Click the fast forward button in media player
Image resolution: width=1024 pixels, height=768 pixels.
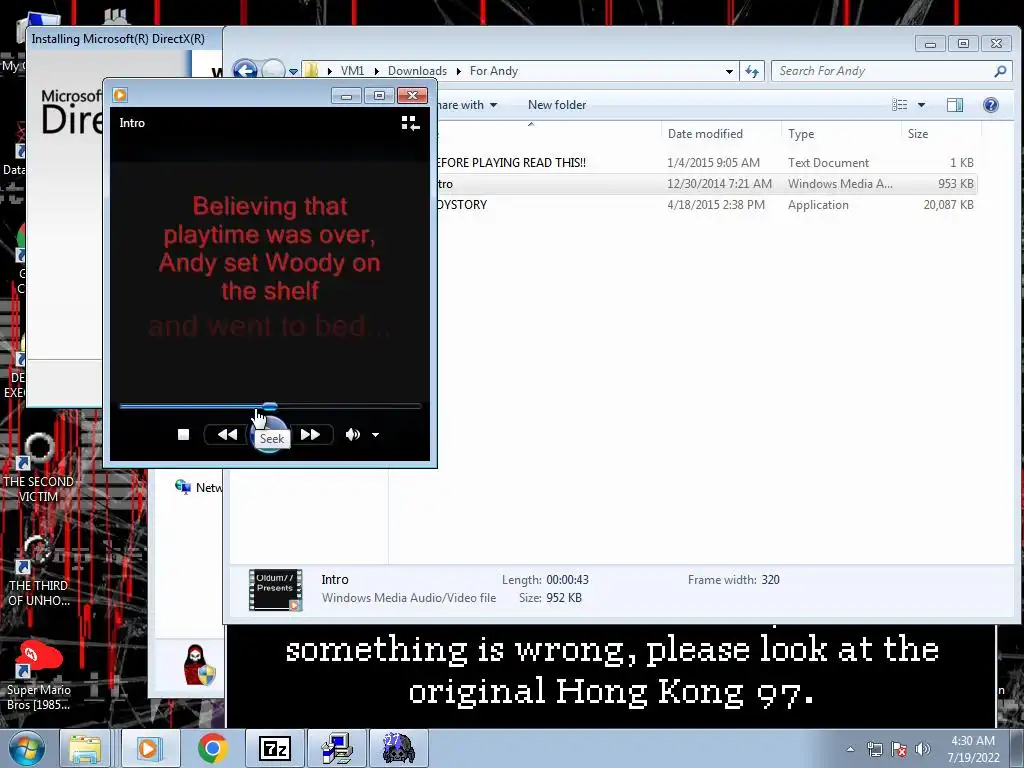tap(311, 434)
